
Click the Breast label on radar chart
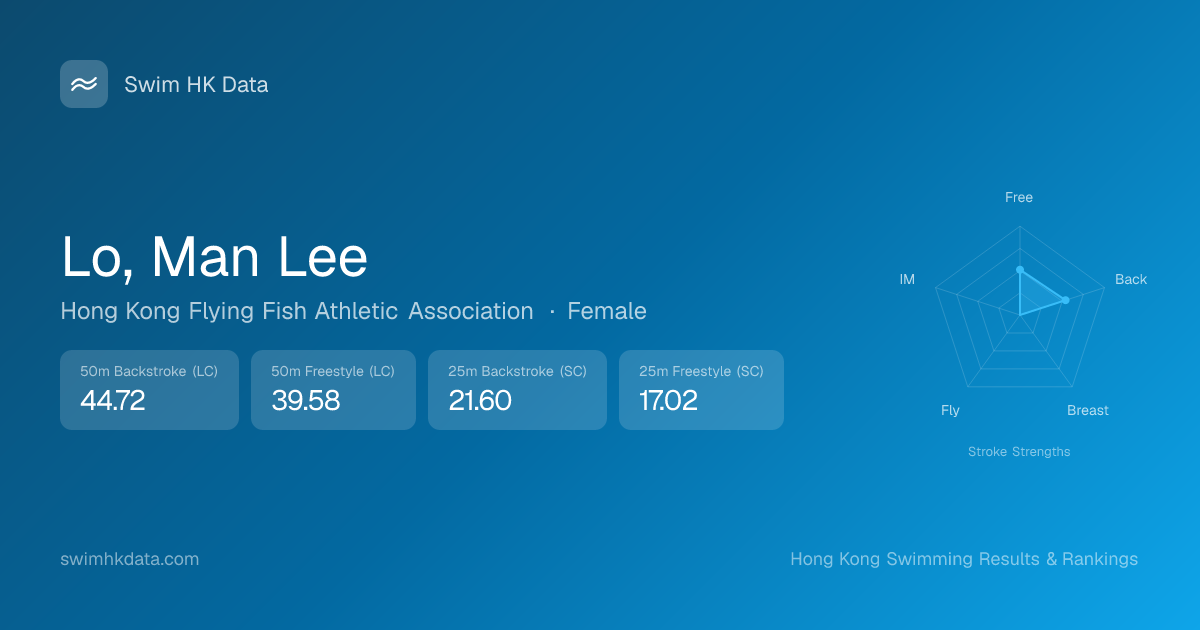pyautogui.click(x=1088, y=411)
